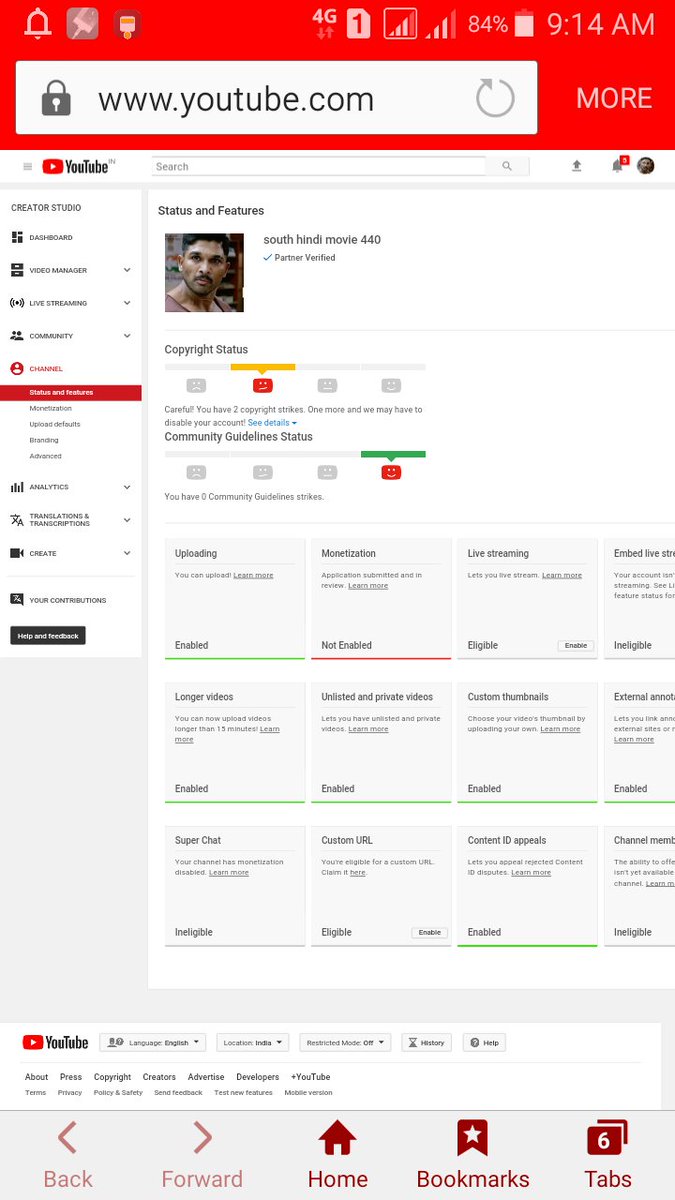Screen dimensions: 675x1200
Task: Click the Help and feedback button
Action: [48, 636]
